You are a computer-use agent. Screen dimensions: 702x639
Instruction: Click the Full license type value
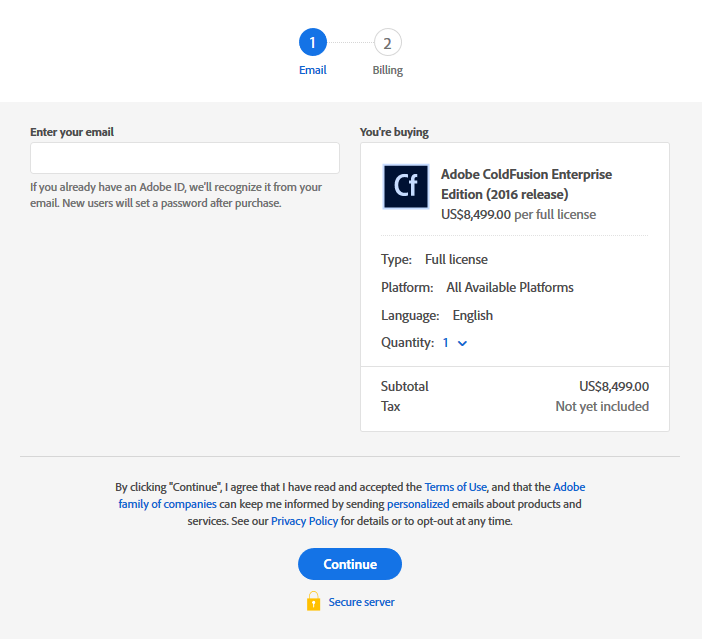456,259
